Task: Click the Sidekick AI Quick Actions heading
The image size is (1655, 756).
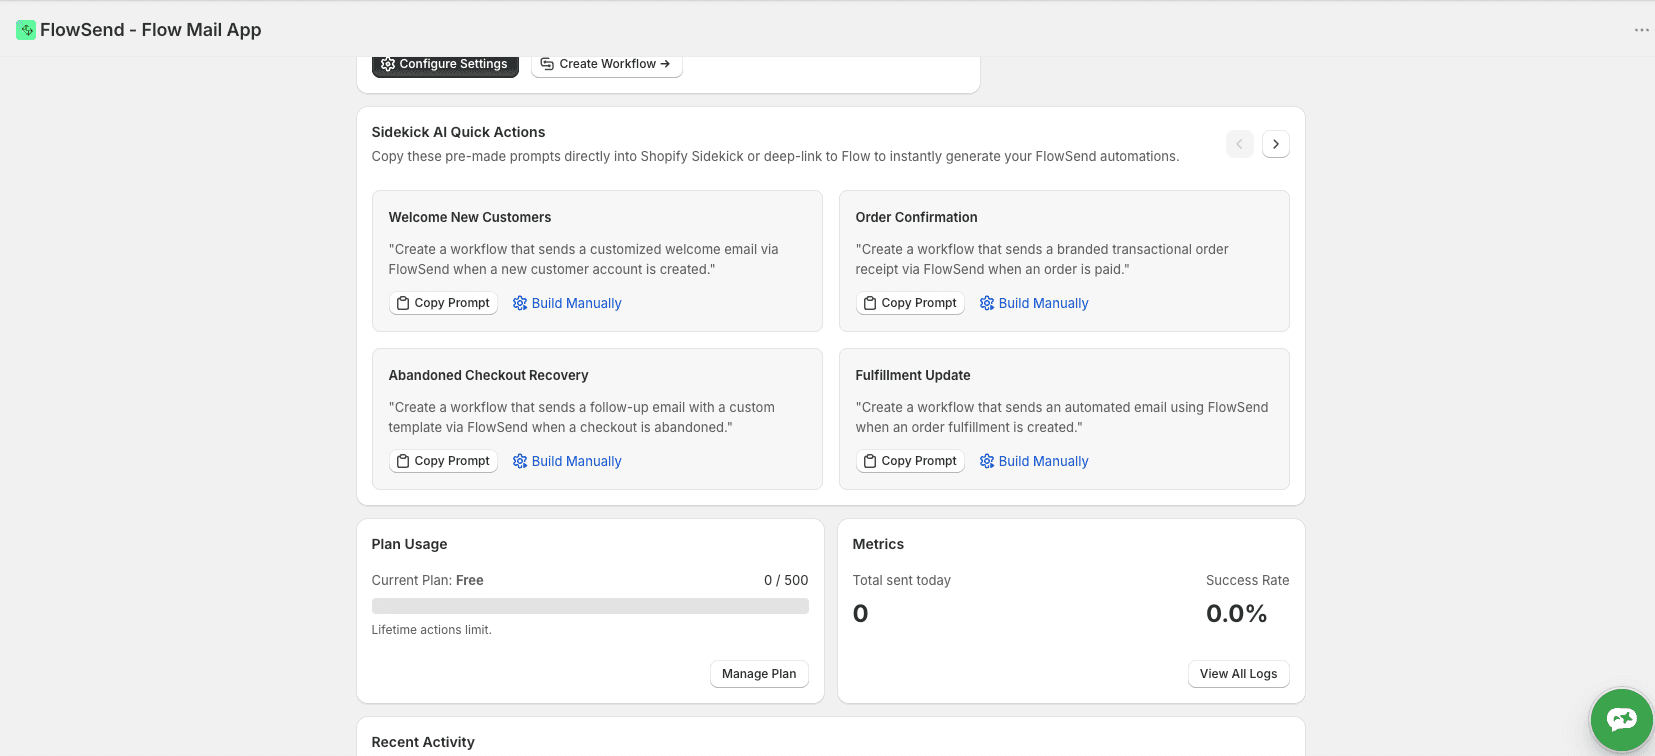Action: pyautogui.click(x=458, y=132)
